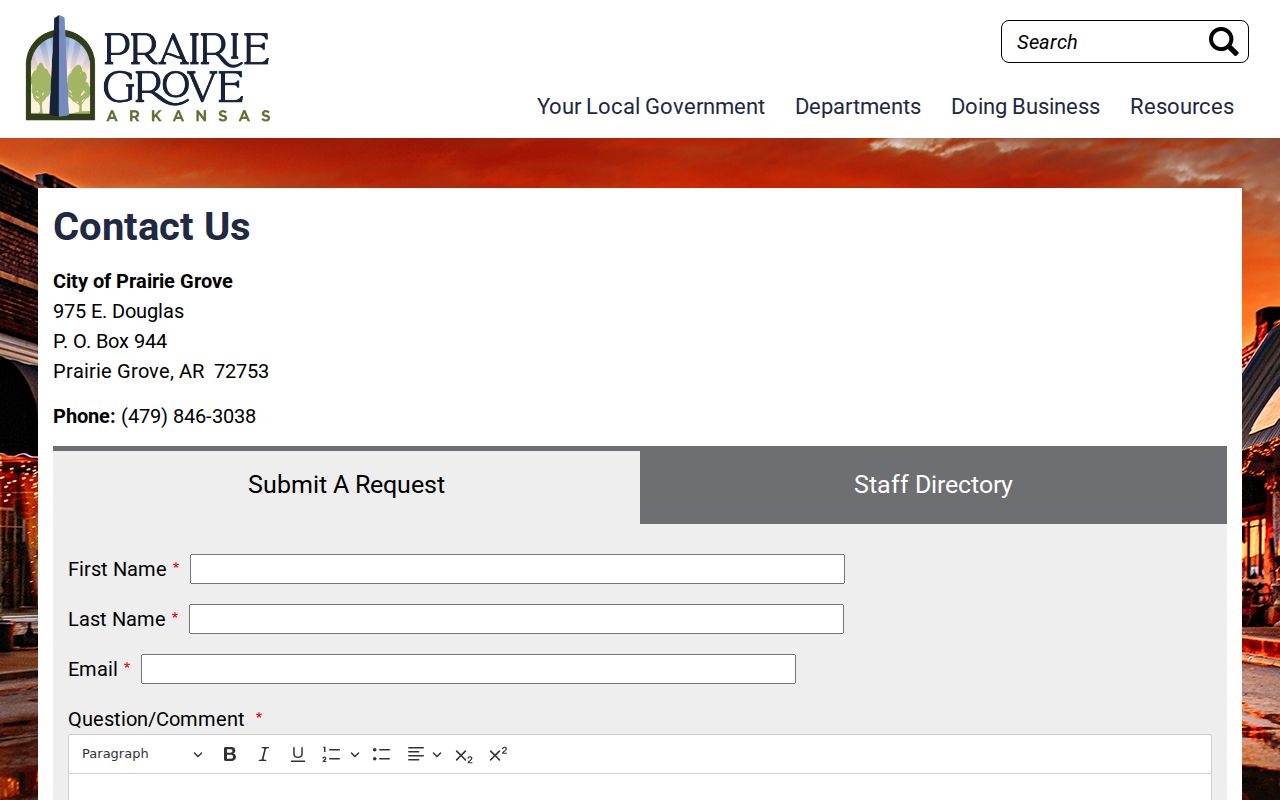
Task: Toggle italic formatting in comment editor
Action: click(x=264, y=754)
